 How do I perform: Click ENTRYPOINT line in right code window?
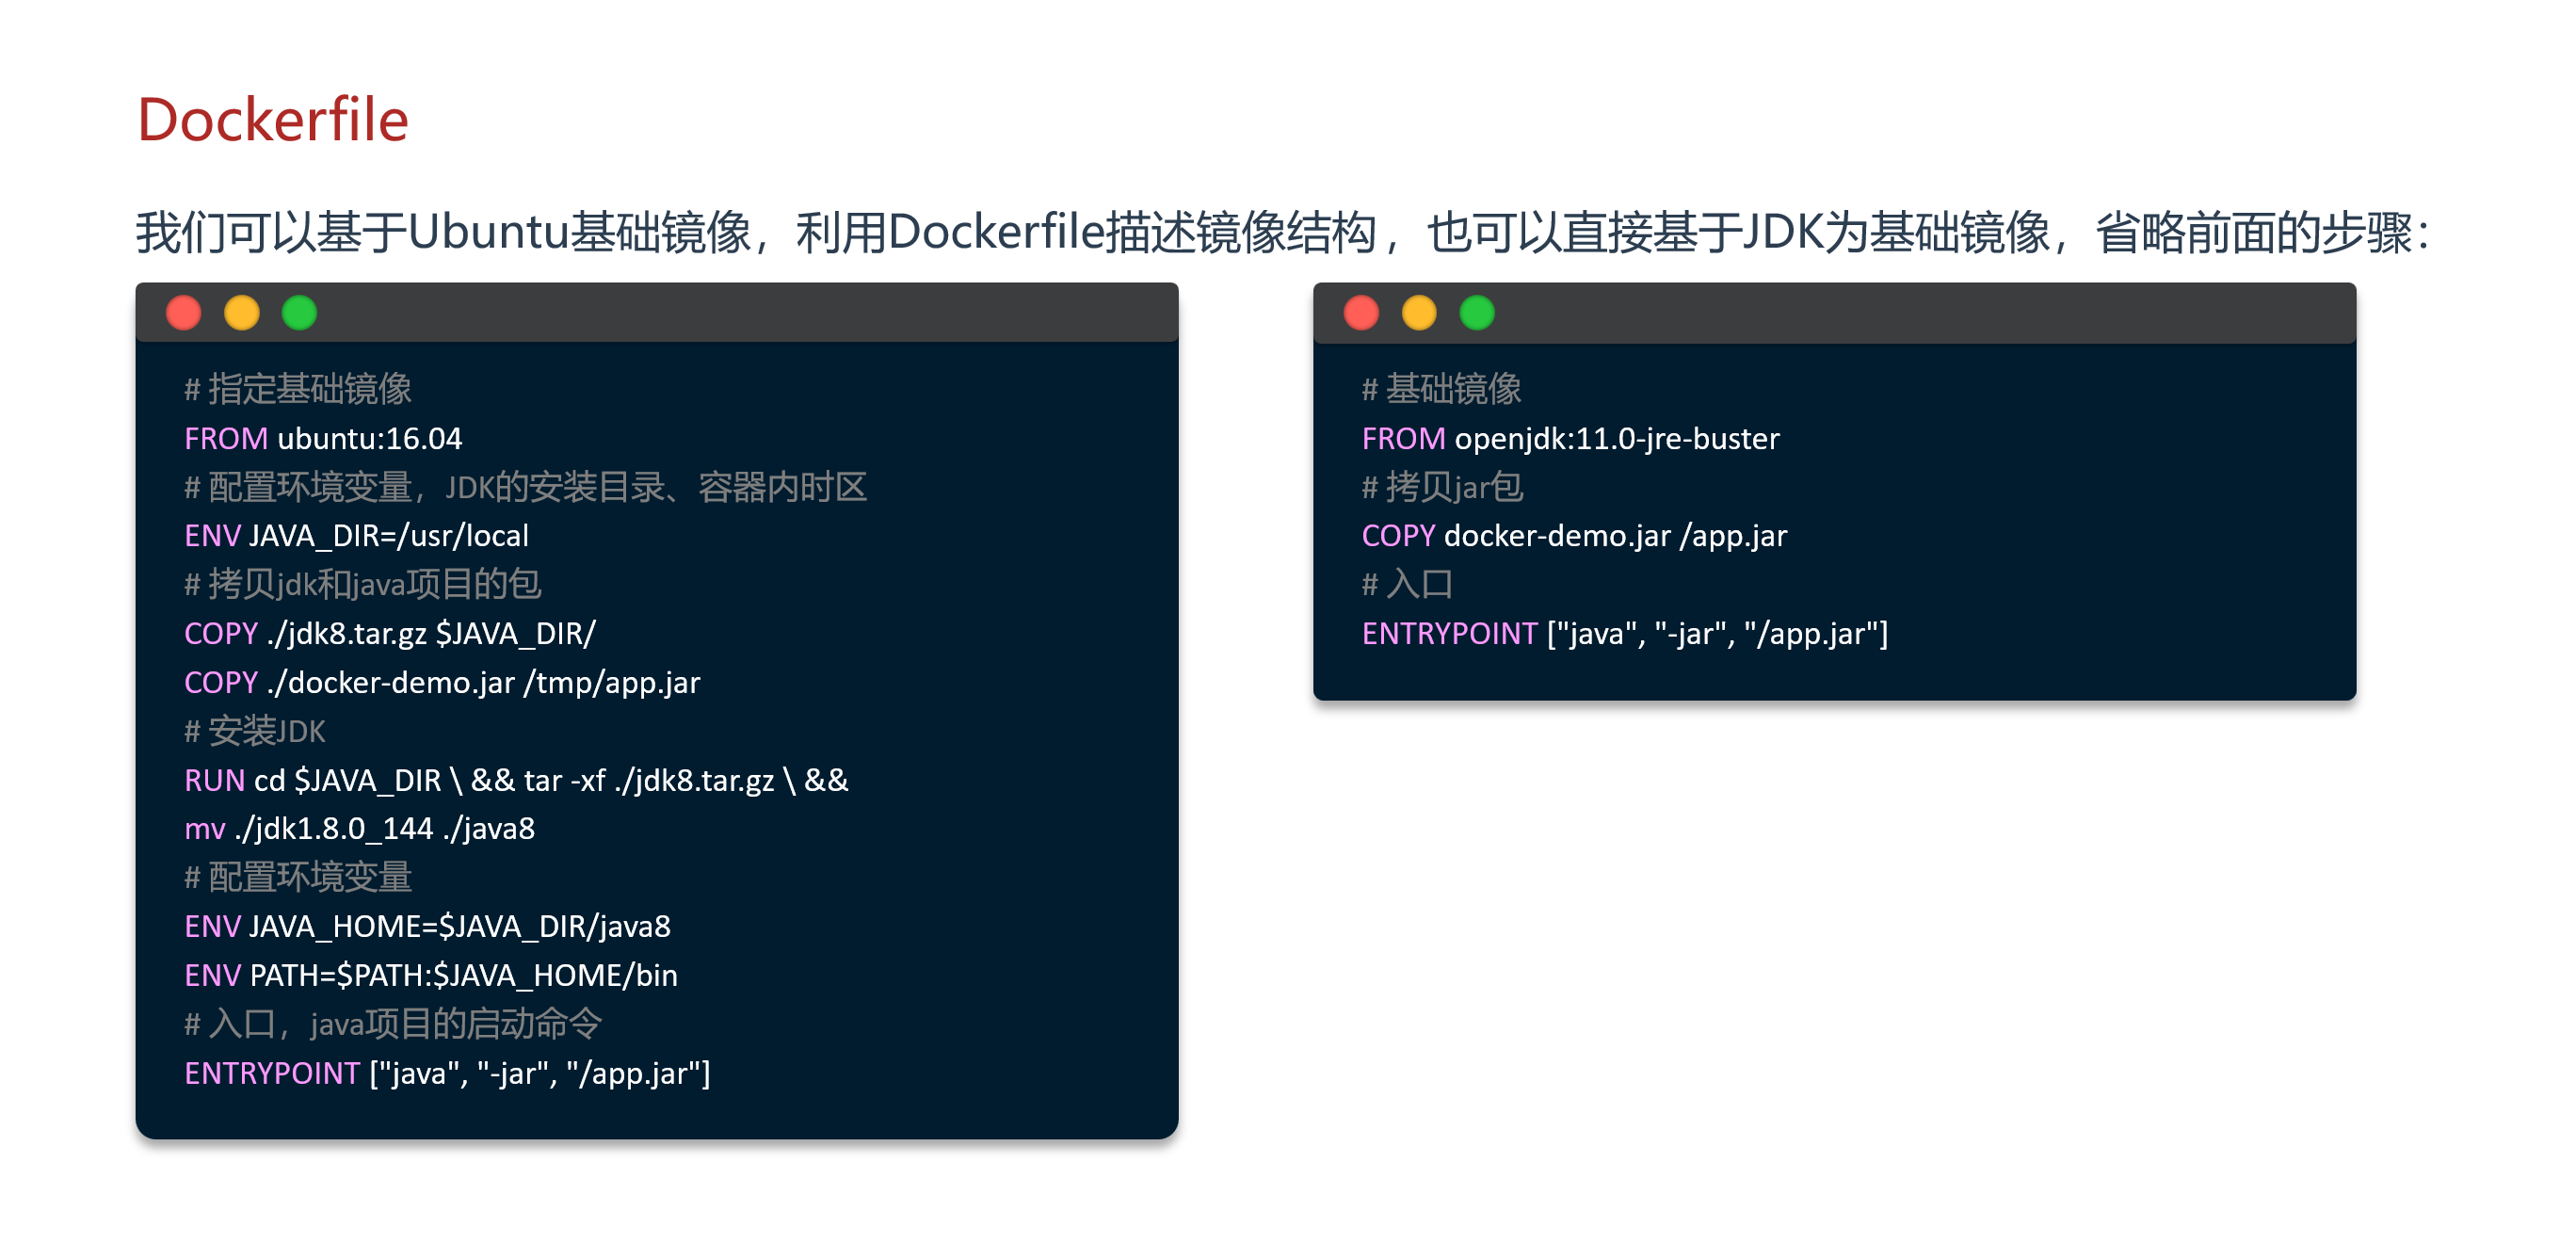(1623, 633)
